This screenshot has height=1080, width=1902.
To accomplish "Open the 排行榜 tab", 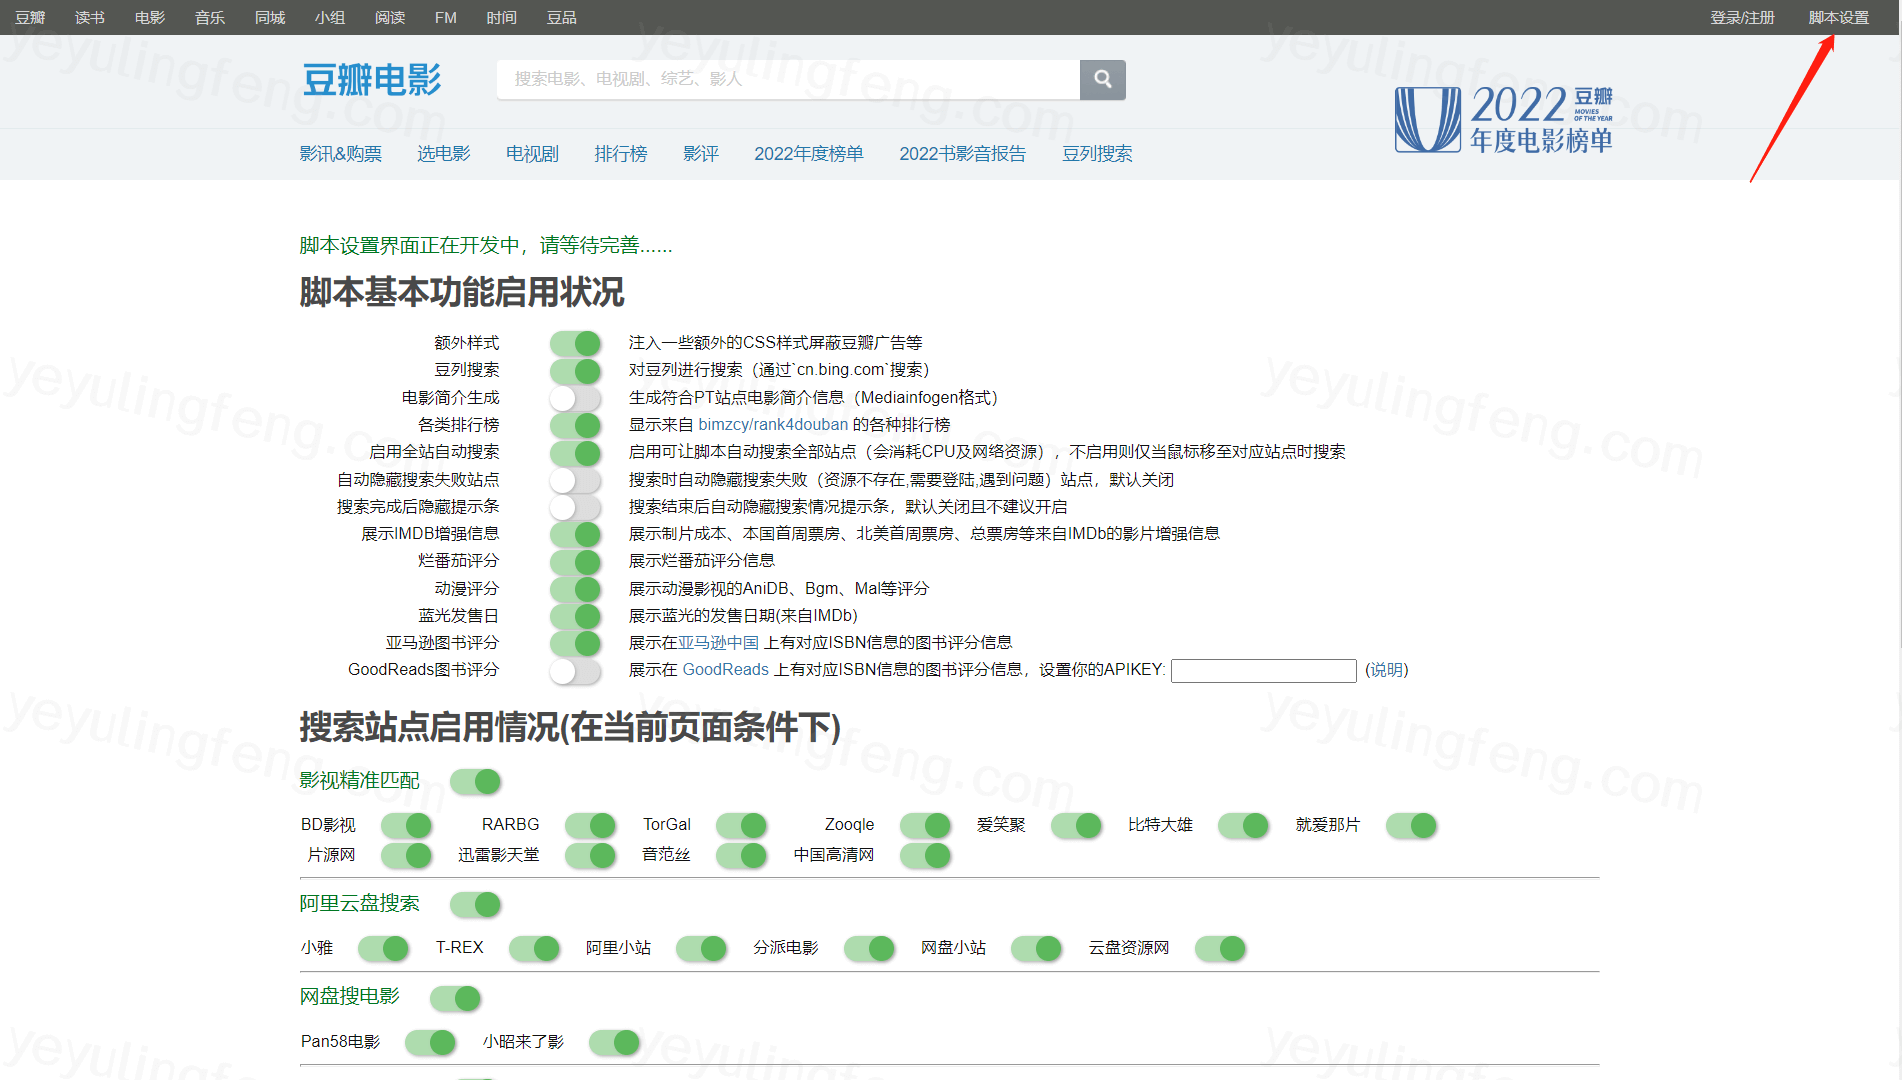I will 621,154.
